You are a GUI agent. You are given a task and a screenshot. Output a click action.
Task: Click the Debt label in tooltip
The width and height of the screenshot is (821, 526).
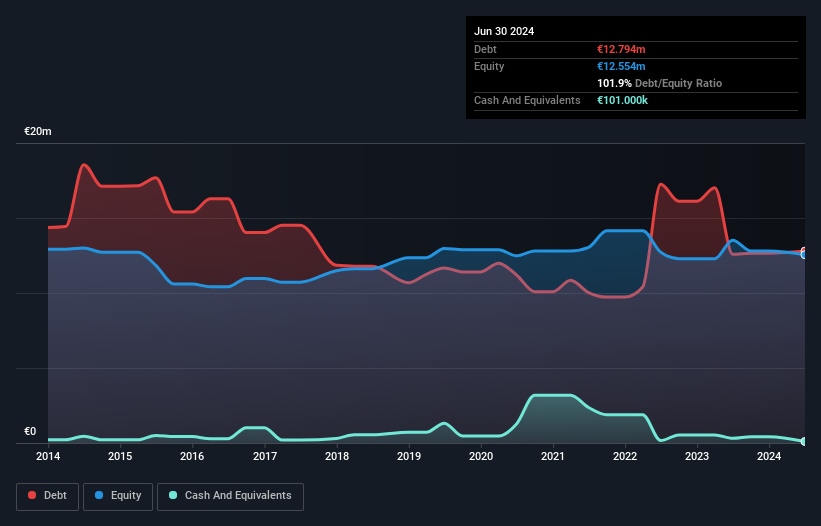[485, 49]
